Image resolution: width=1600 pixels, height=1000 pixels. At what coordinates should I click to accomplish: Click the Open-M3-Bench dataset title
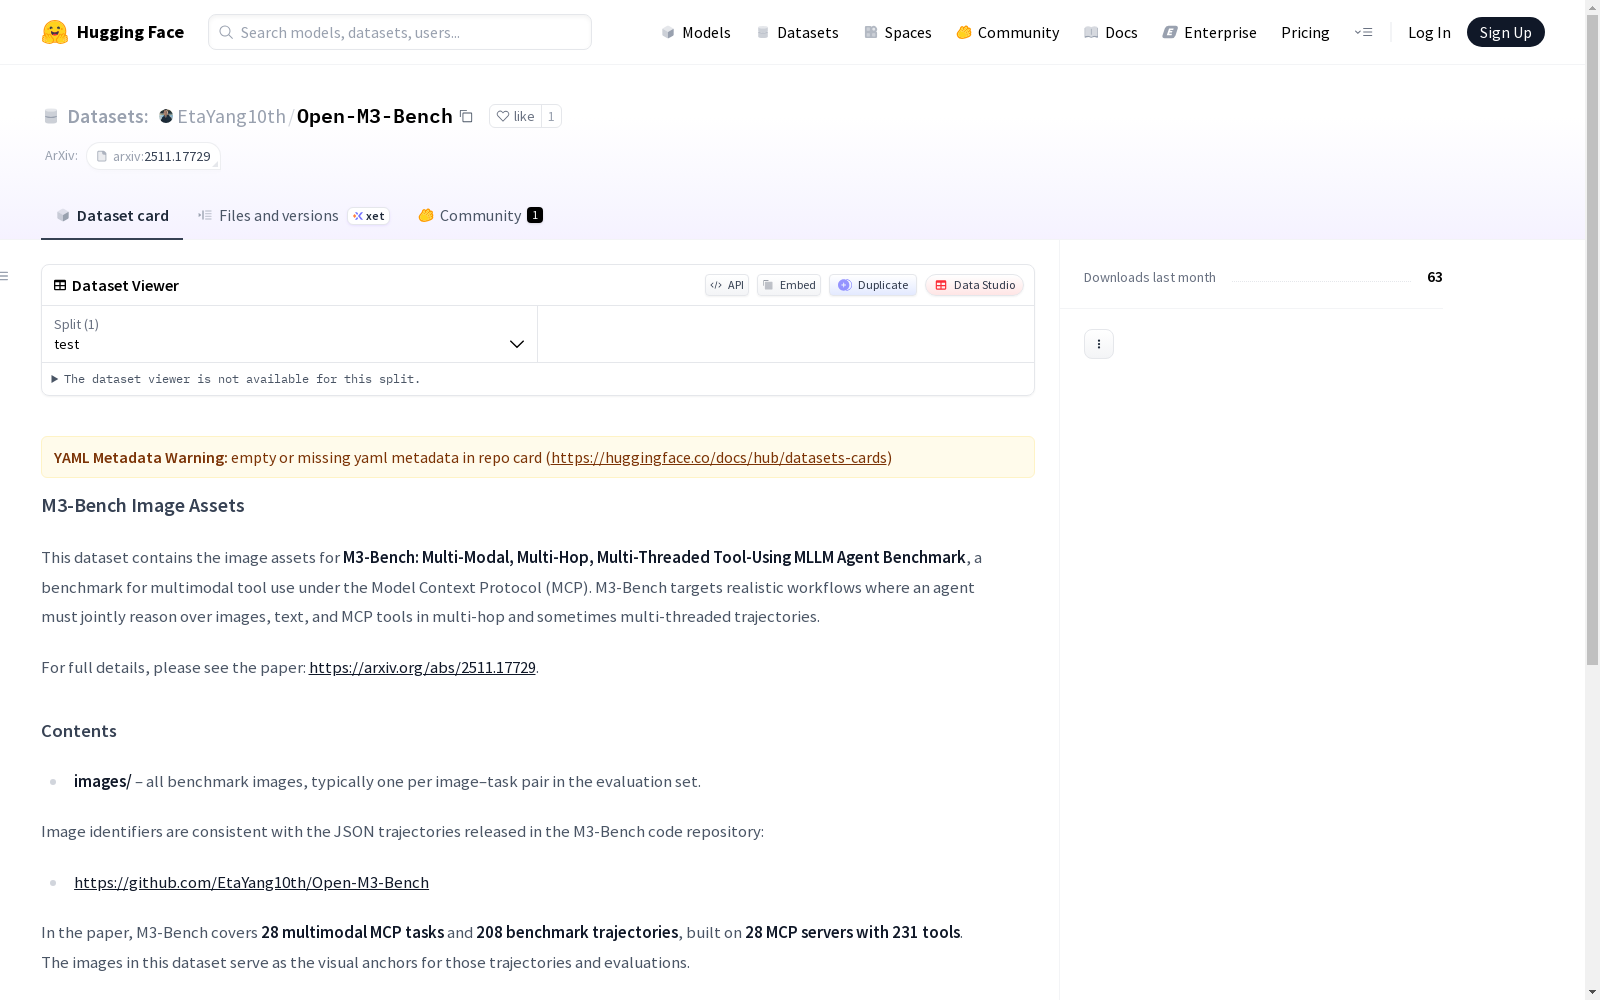point(375,116)
